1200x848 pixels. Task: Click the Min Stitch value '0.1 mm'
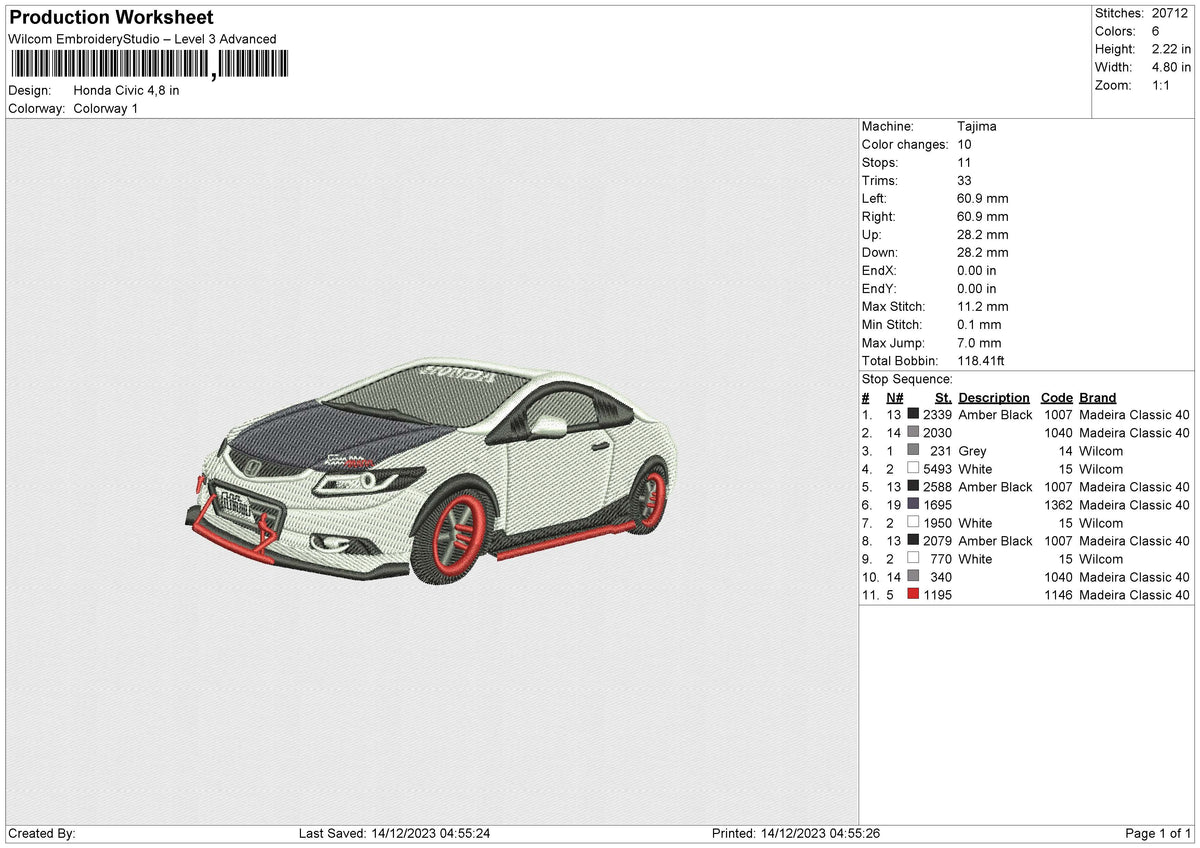979,324
